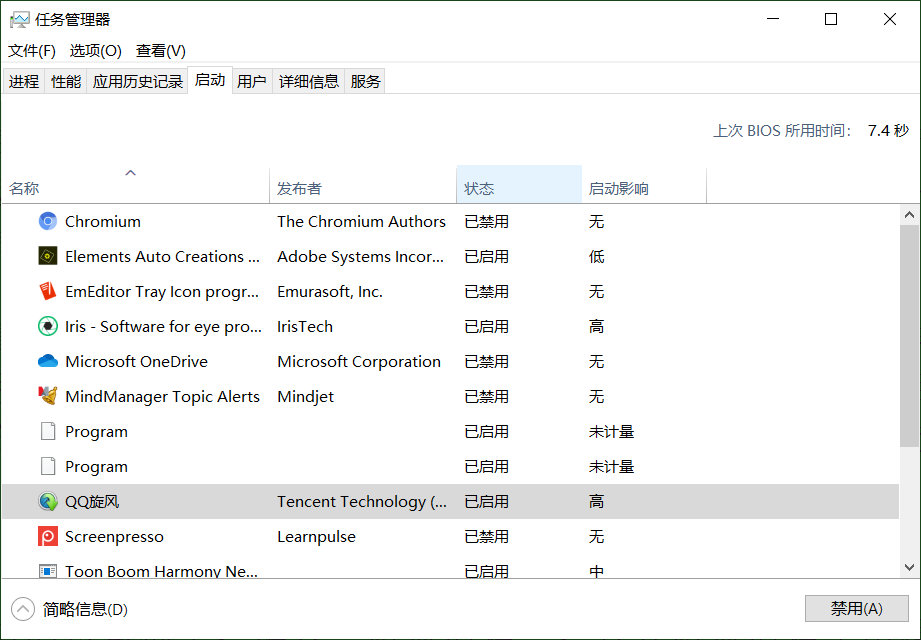Click the 禁用 button

pyautogui.click(x=856, y=608)
